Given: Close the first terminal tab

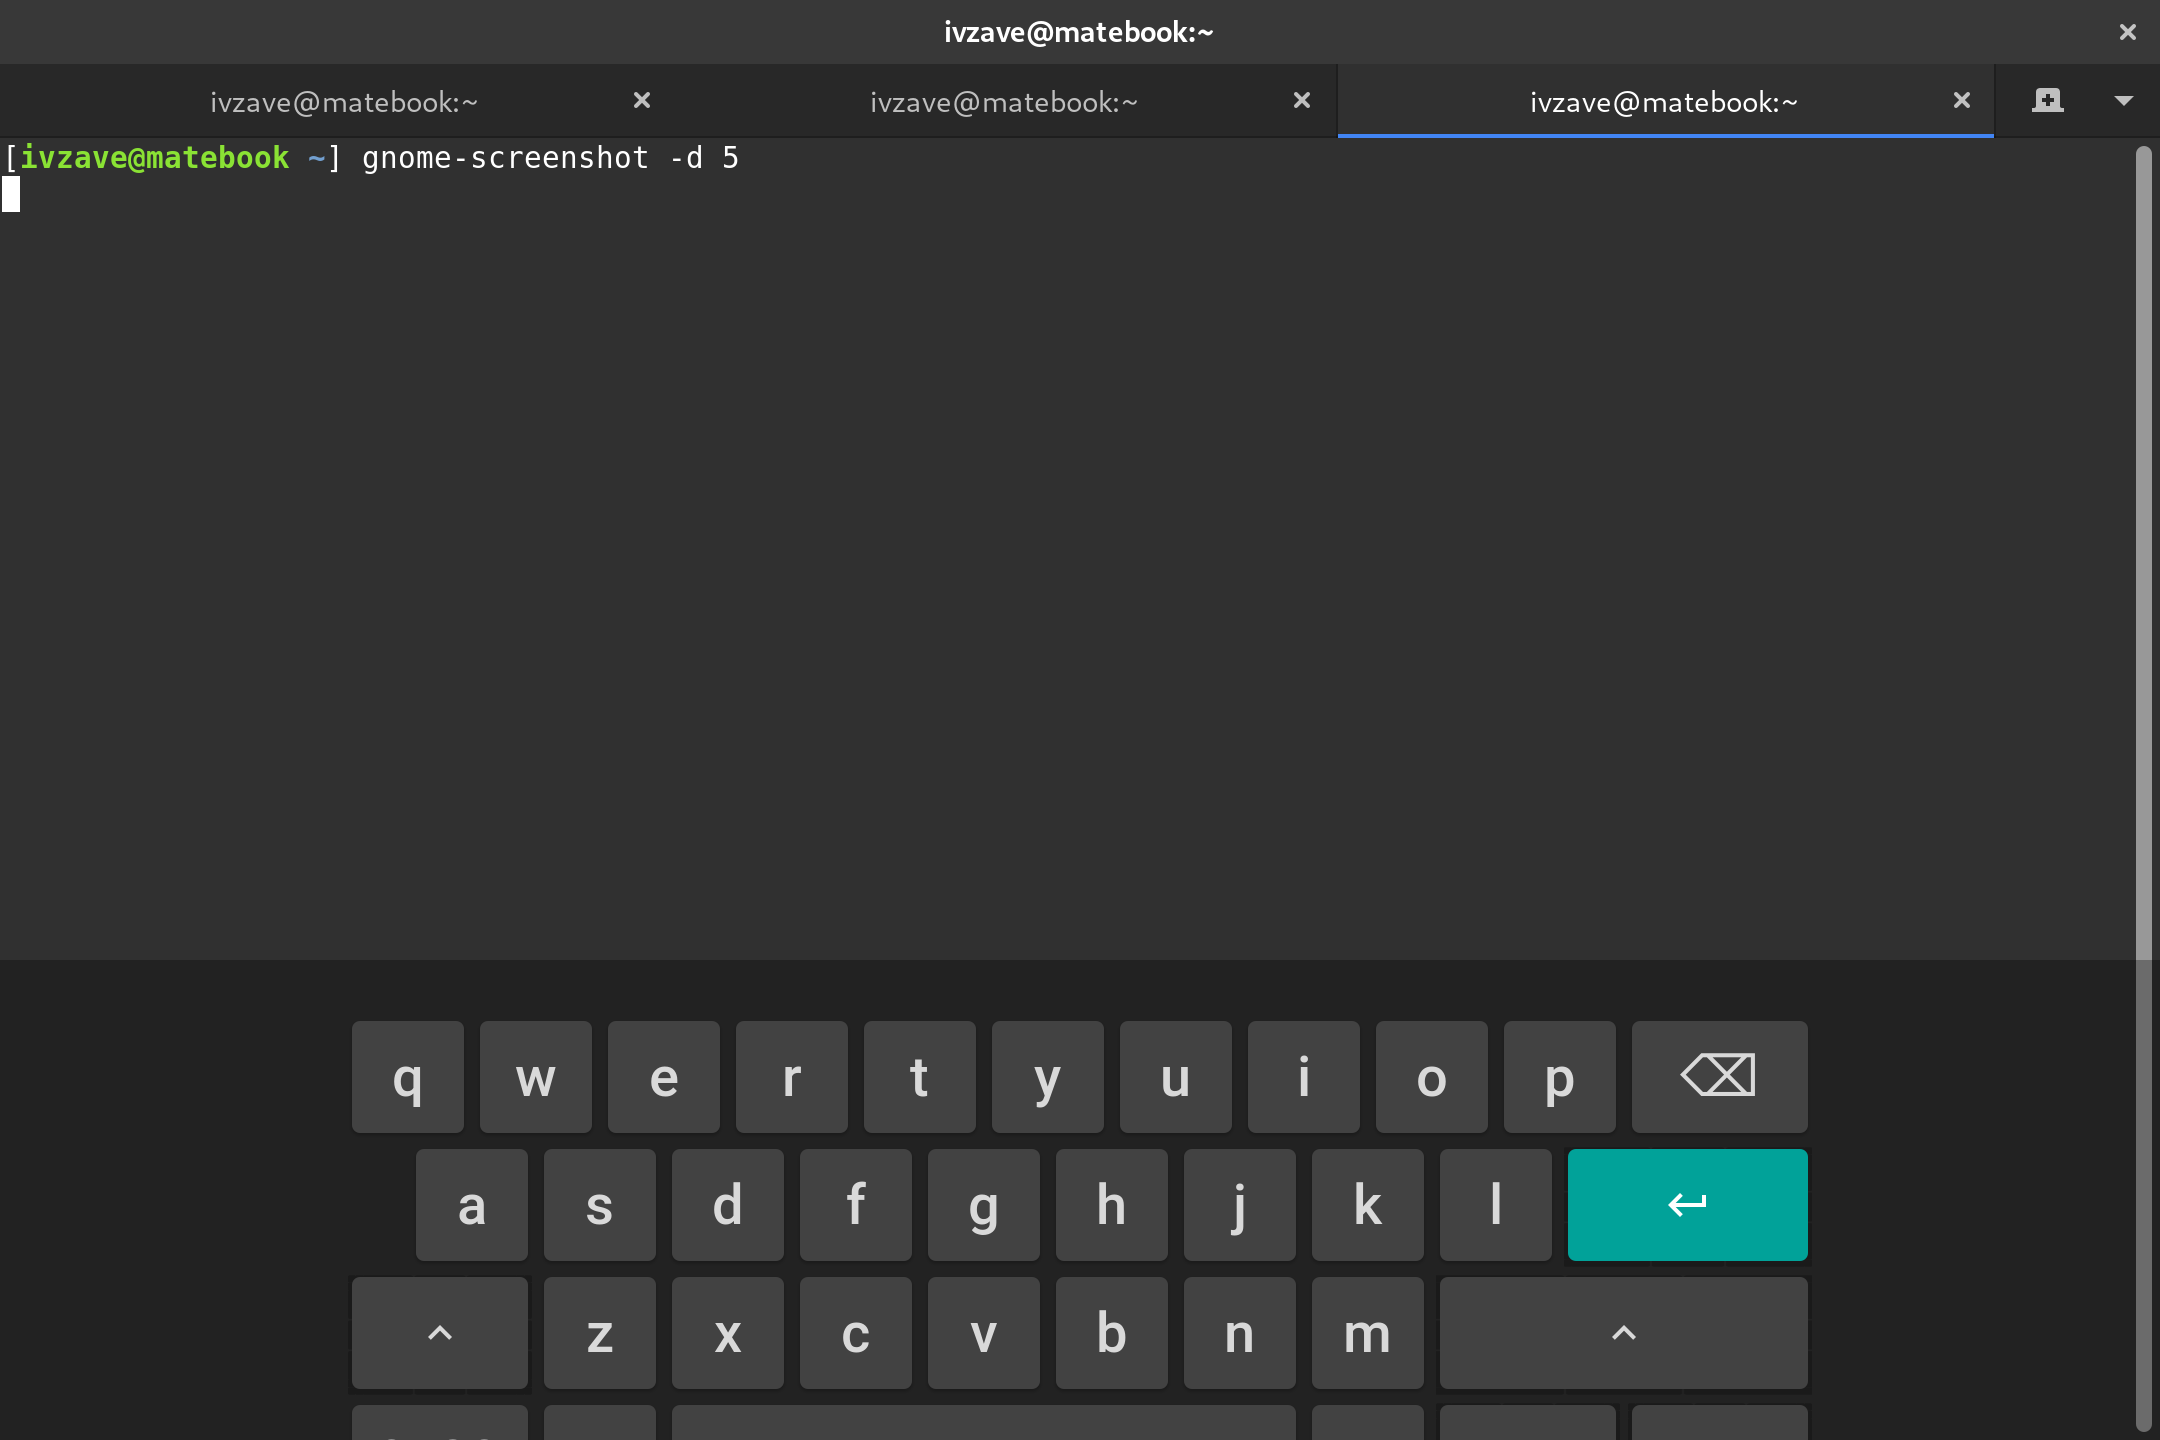Looking at the screenshot, I should (x=642, y=100).
